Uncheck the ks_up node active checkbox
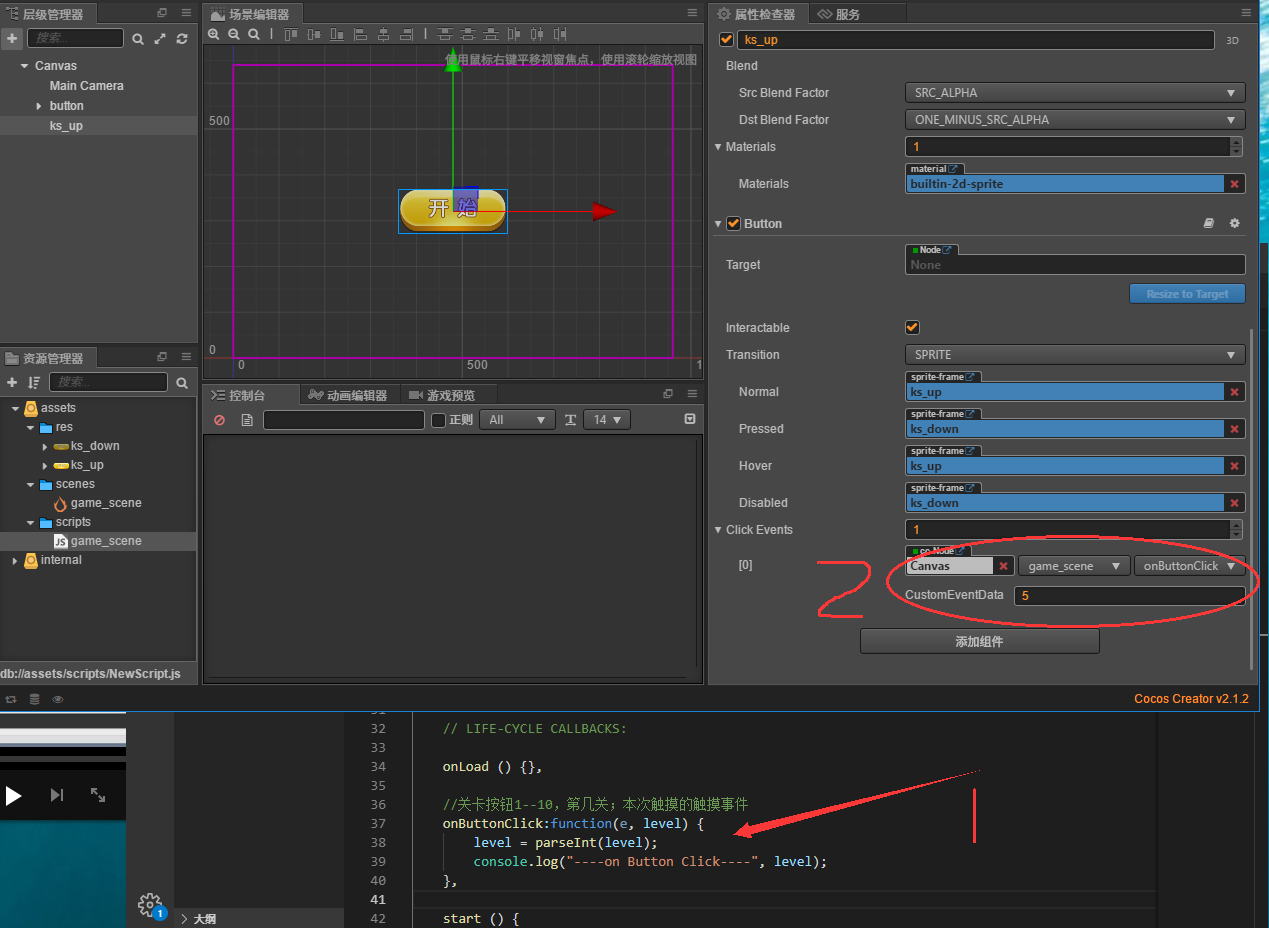1269x928 pixels. pos(725,40)
